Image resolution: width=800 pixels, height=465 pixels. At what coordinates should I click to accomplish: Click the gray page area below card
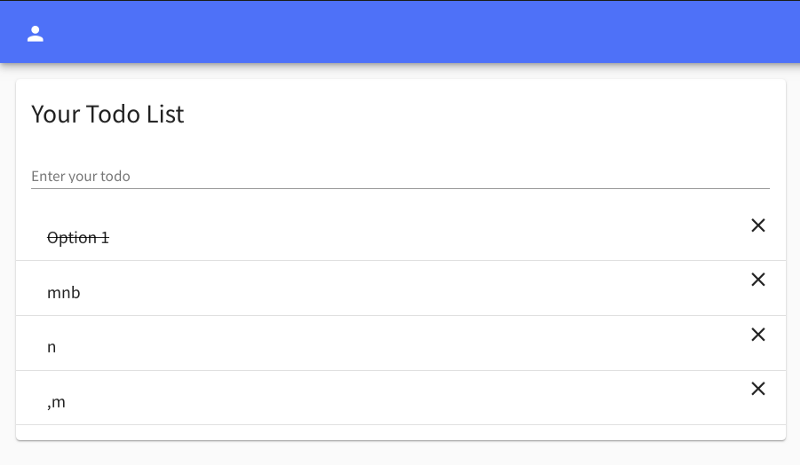(x=400, y=453)
